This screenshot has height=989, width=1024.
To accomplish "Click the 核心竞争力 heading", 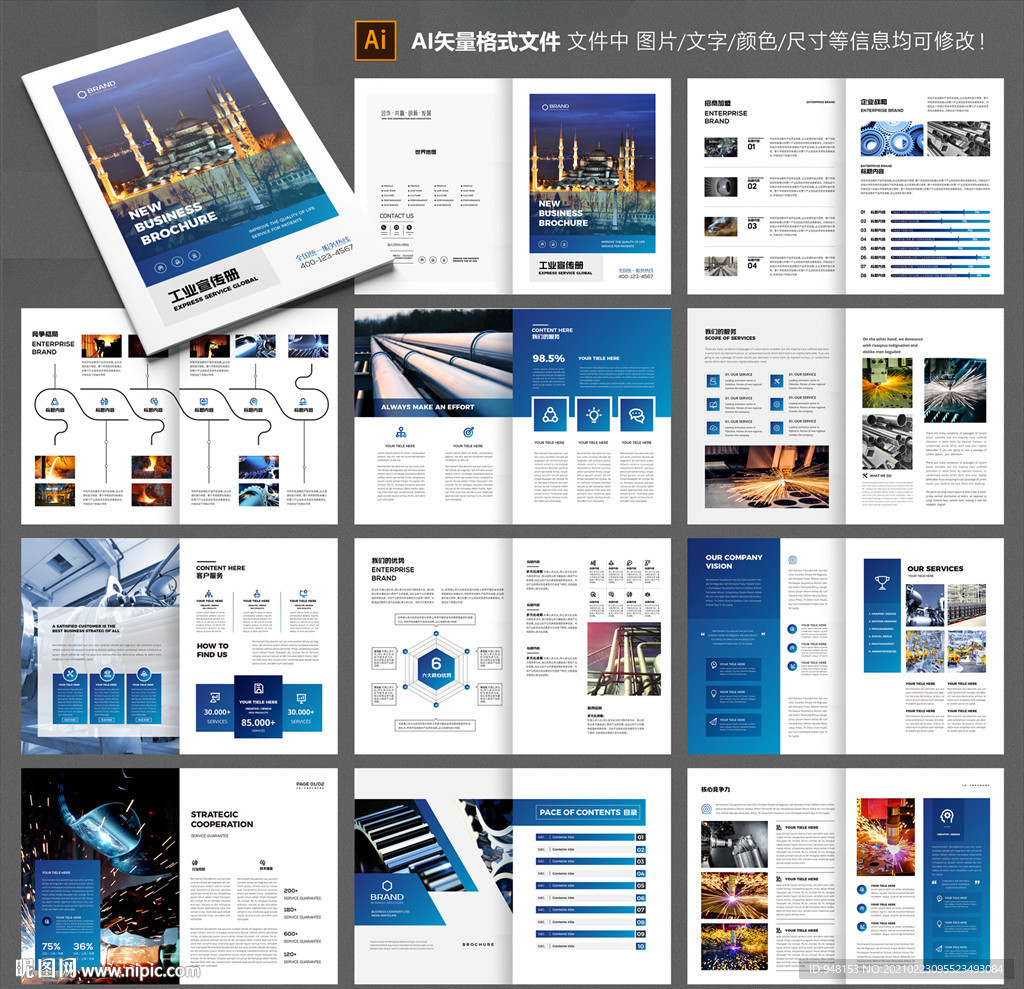I will tap(716, 790).
